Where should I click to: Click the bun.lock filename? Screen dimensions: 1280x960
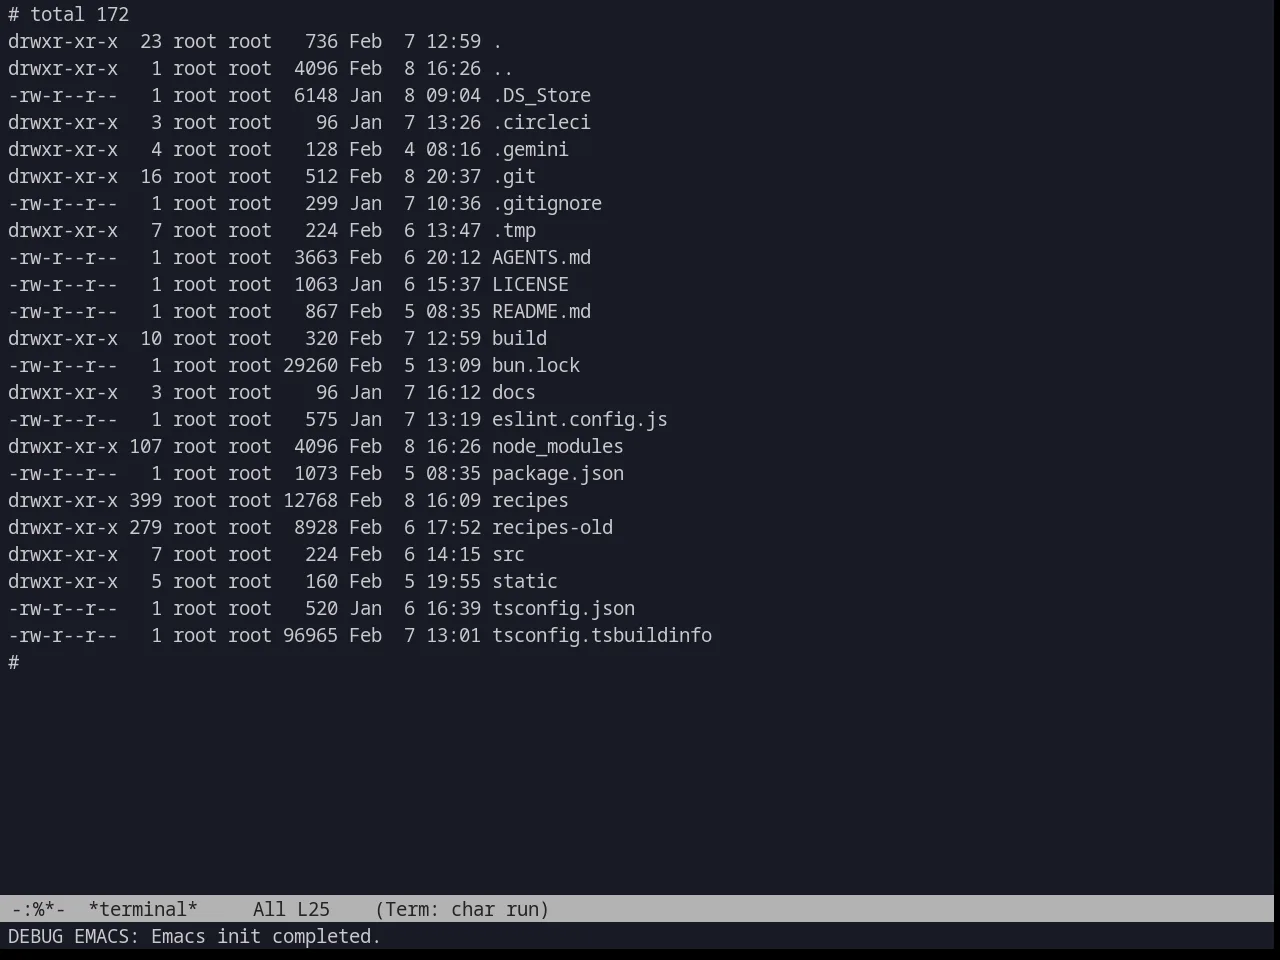click(x=536, y=365)
